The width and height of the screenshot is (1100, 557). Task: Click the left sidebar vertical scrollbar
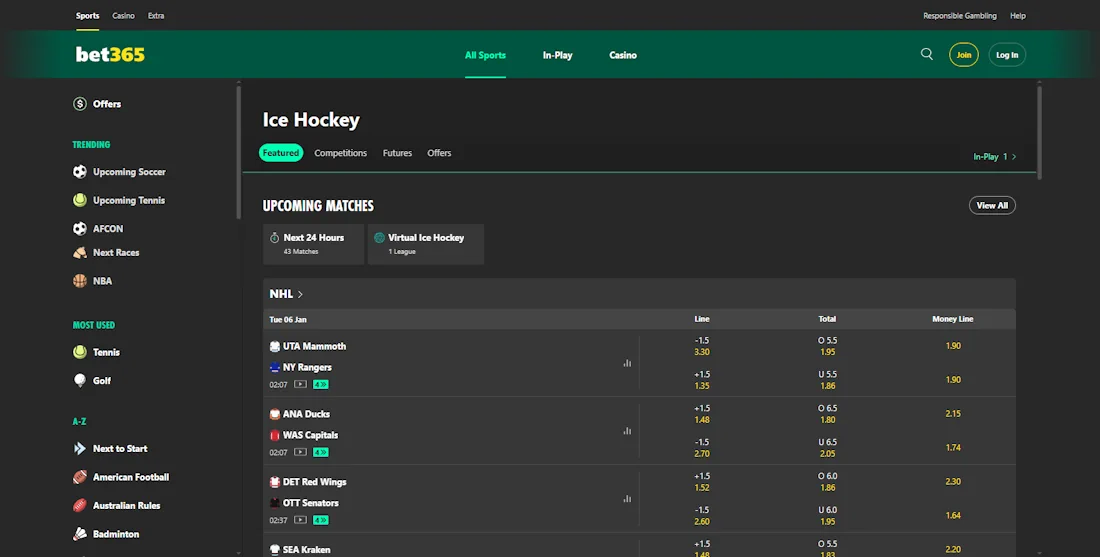coord(239,152)
